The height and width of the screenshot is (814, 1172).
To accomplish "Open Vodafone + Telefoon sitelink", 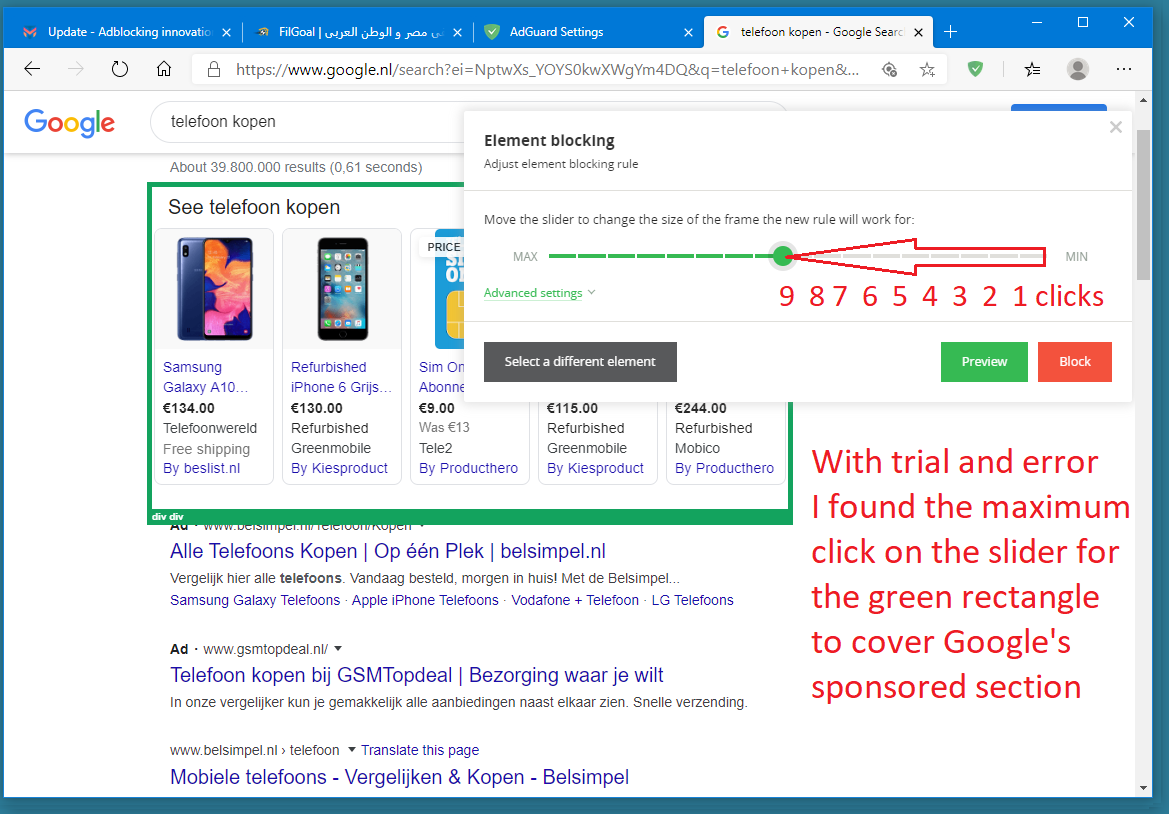I will tap(575, 600).
